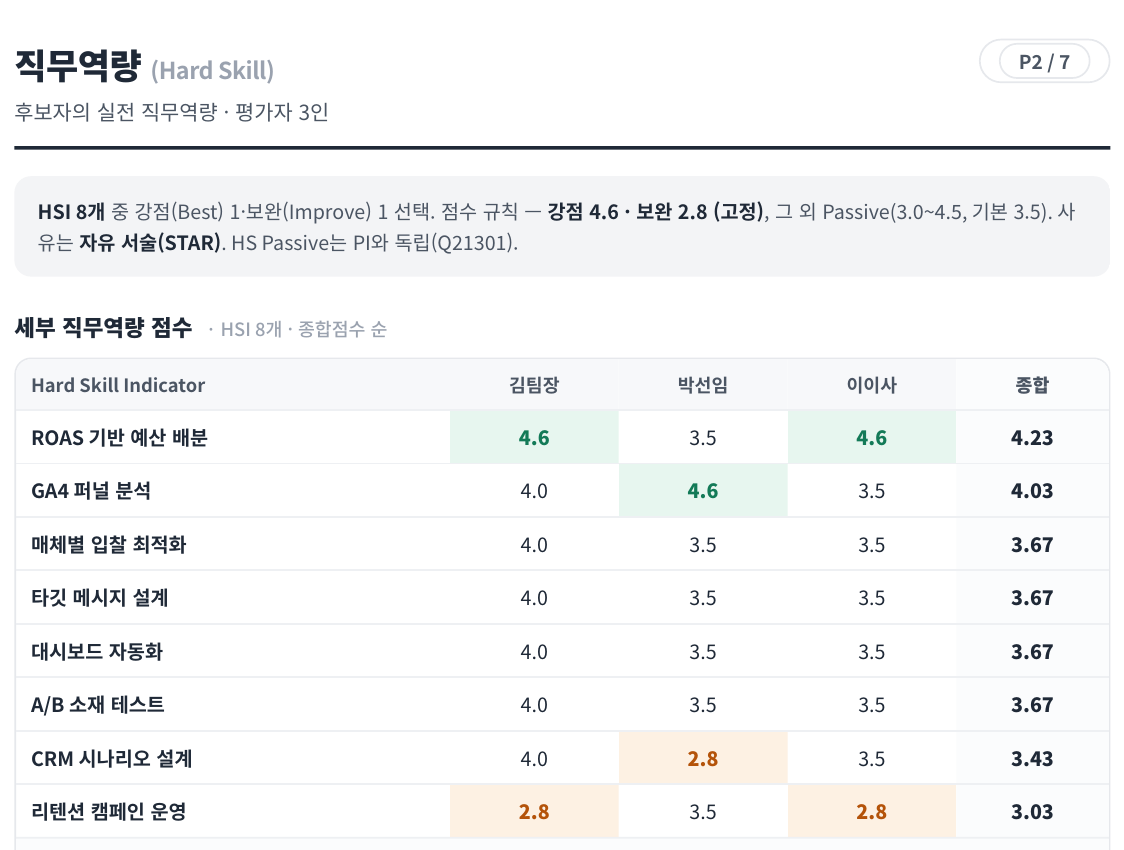Viewport: 1124px width, 850px height.
Task: Click 박선임's 3.5 in the 리텐션 캠페인 운영 row
Action: pos(702,811)
